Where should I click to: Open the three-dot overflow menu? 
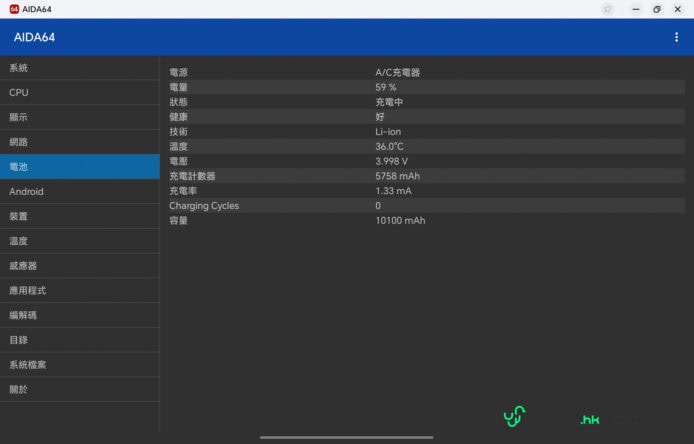pos(676,37)
